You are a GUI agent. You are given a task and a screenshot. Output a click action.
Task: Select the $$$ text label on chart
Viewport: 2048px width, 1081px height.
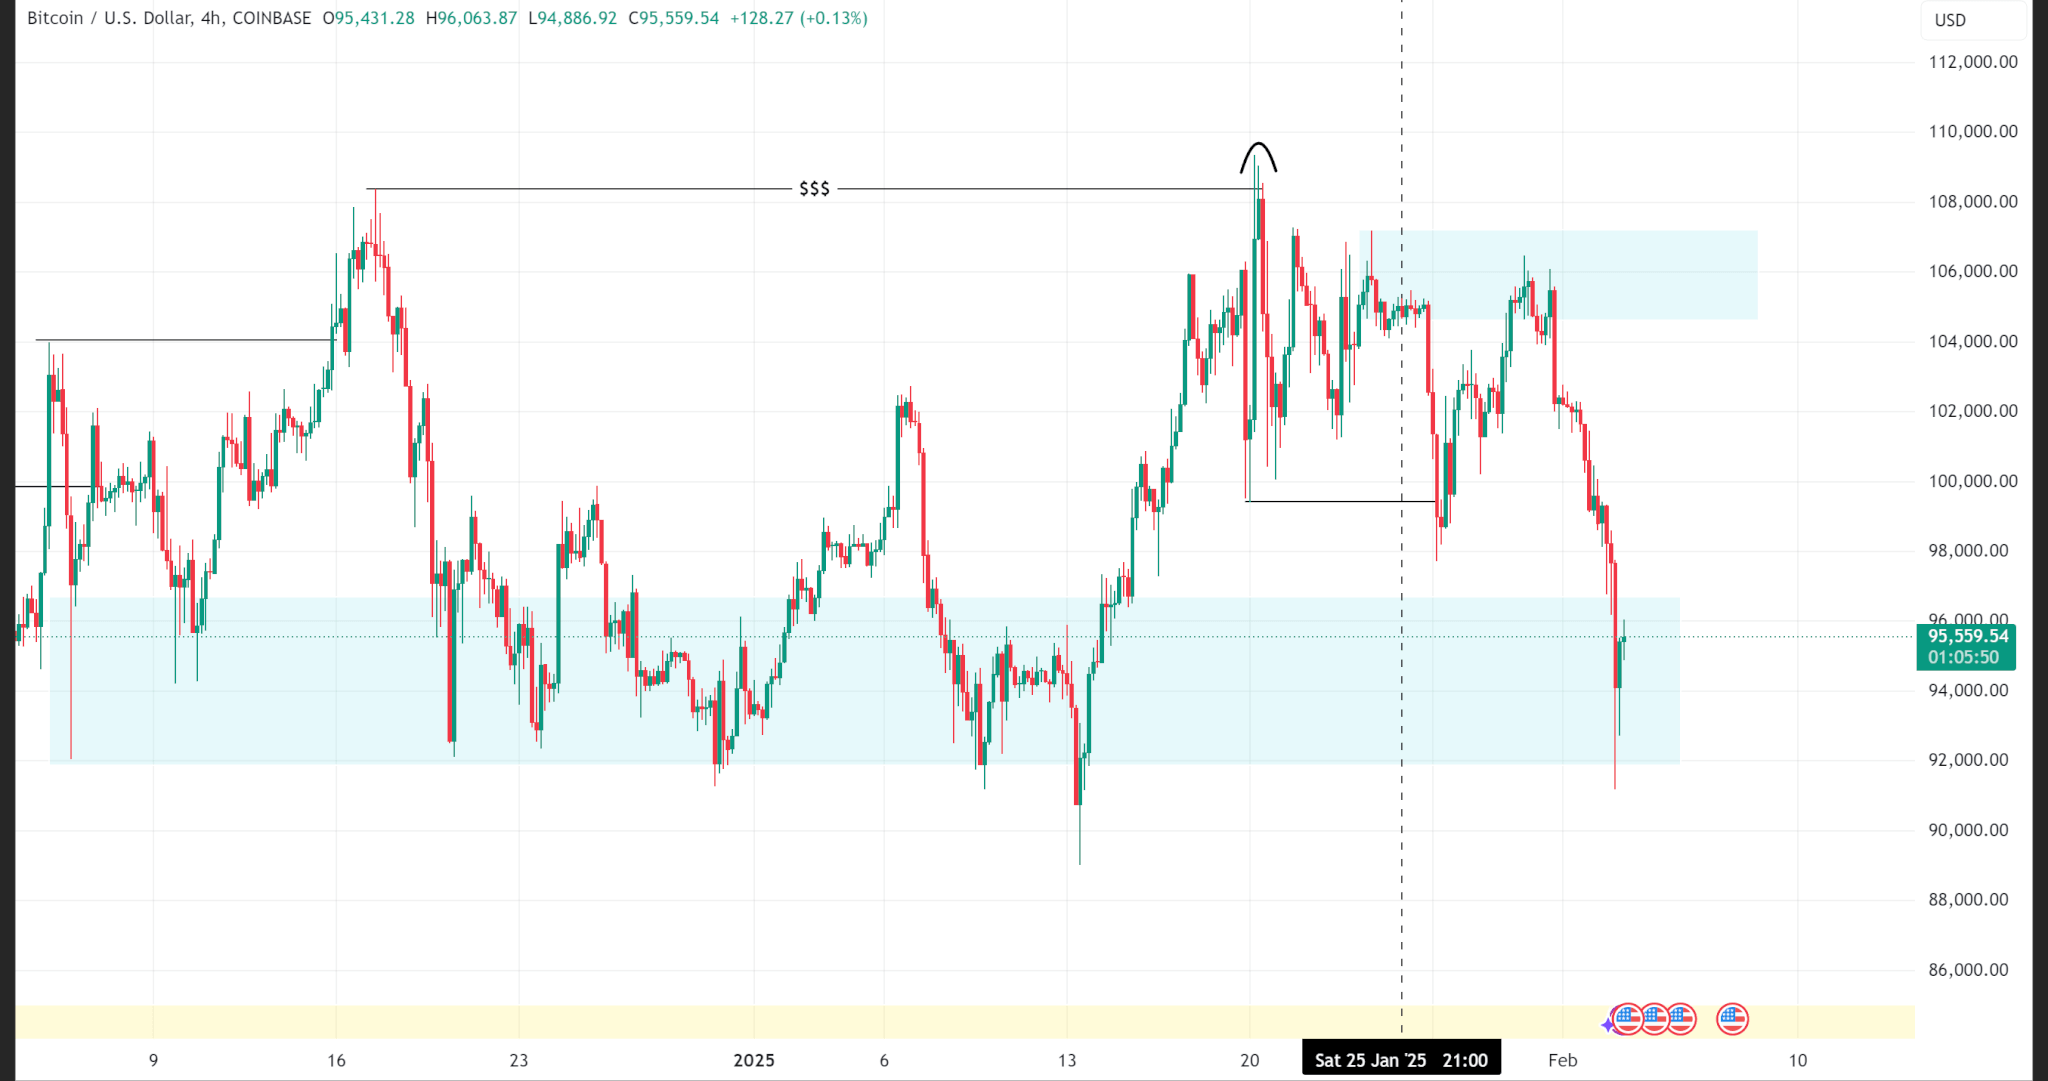[x=814, y=189]
